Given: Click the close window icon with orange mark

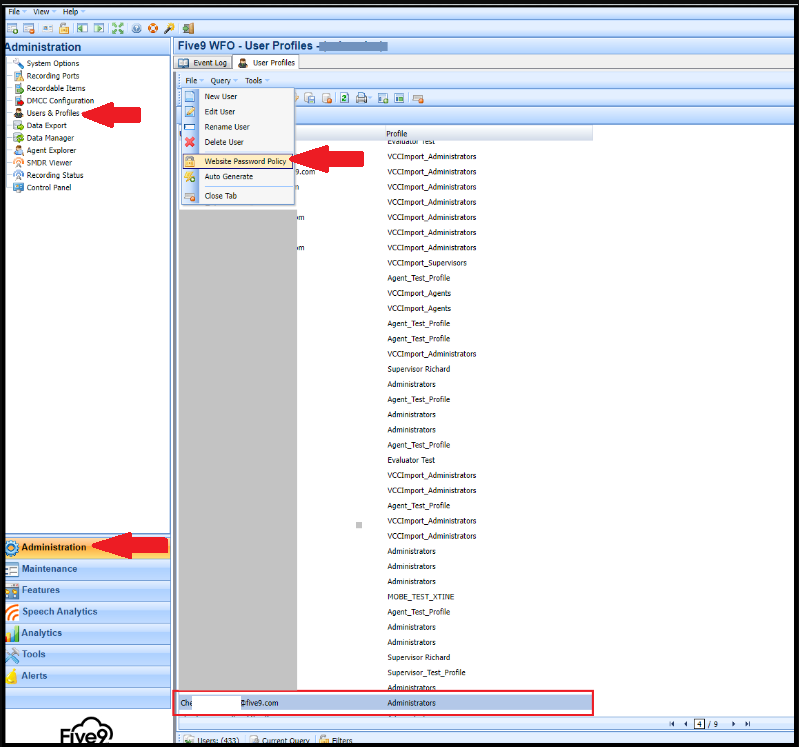Looking at the screenshot, I should point(29,29).
